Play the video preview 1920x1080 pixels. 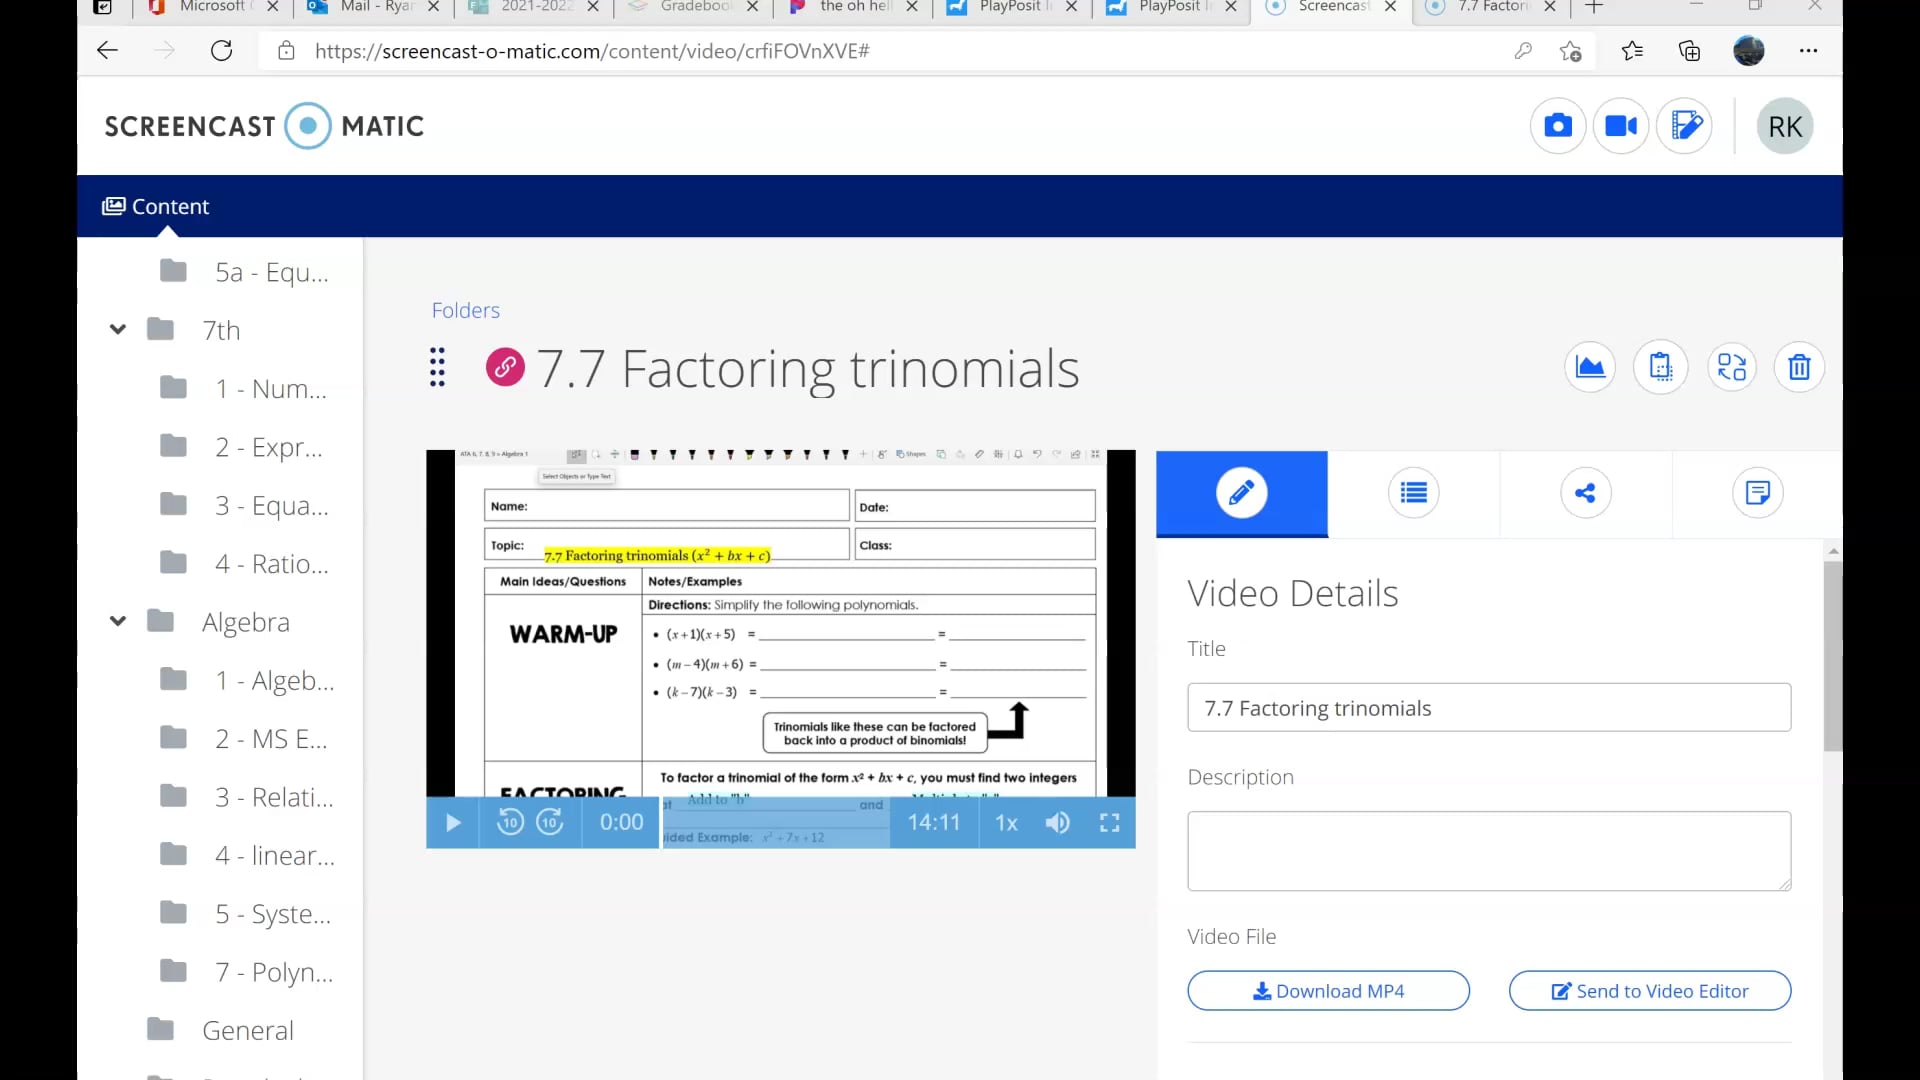point(452,822)
